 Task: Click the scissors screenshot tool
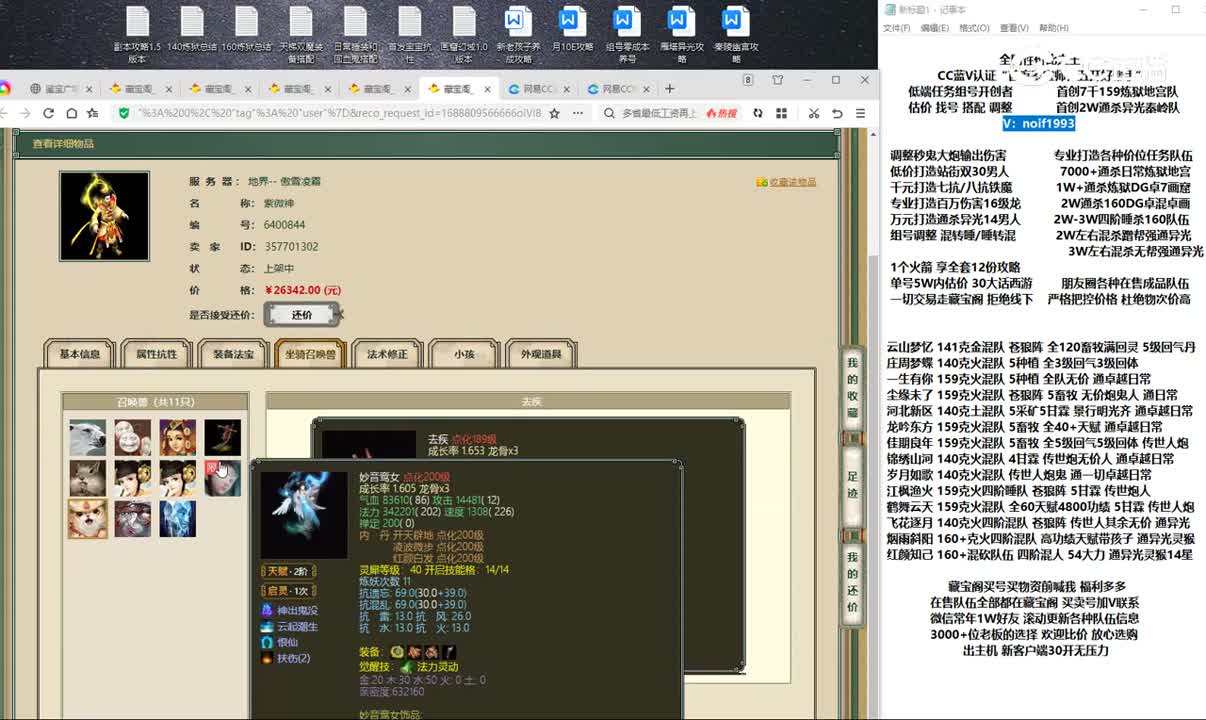[813, 113]
